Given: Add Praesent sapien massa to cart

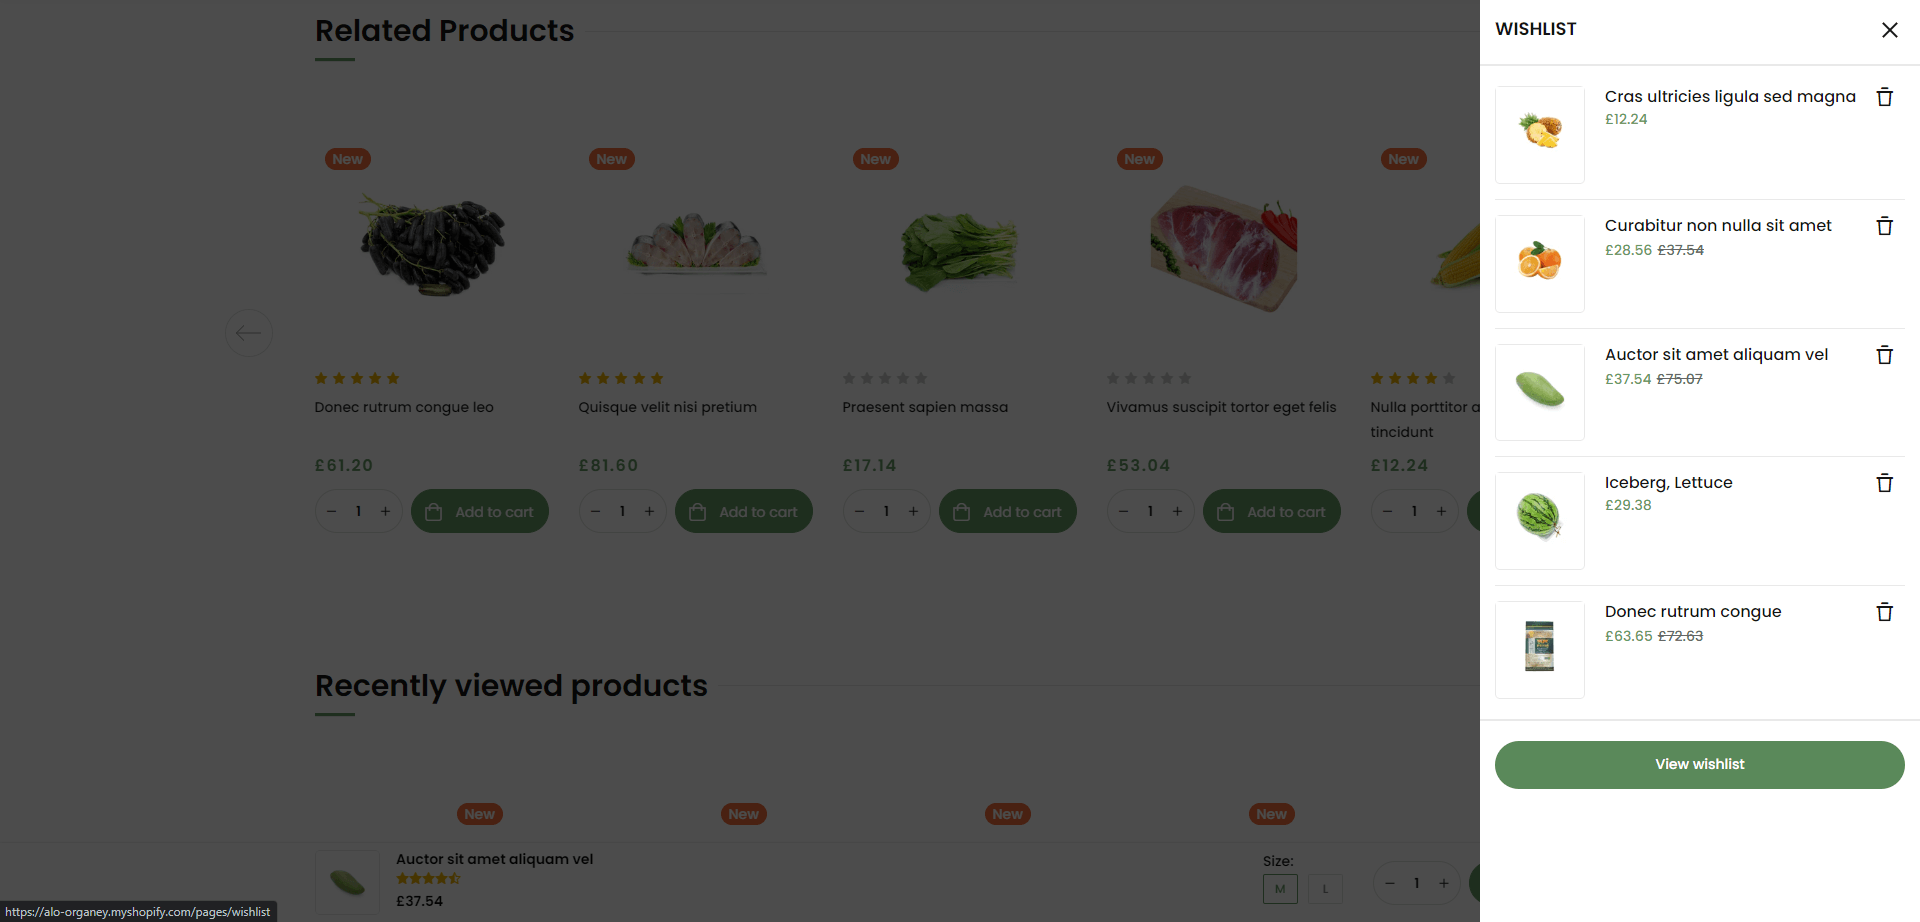Looking at the screenshot, I should click(x=1008, y=512).
